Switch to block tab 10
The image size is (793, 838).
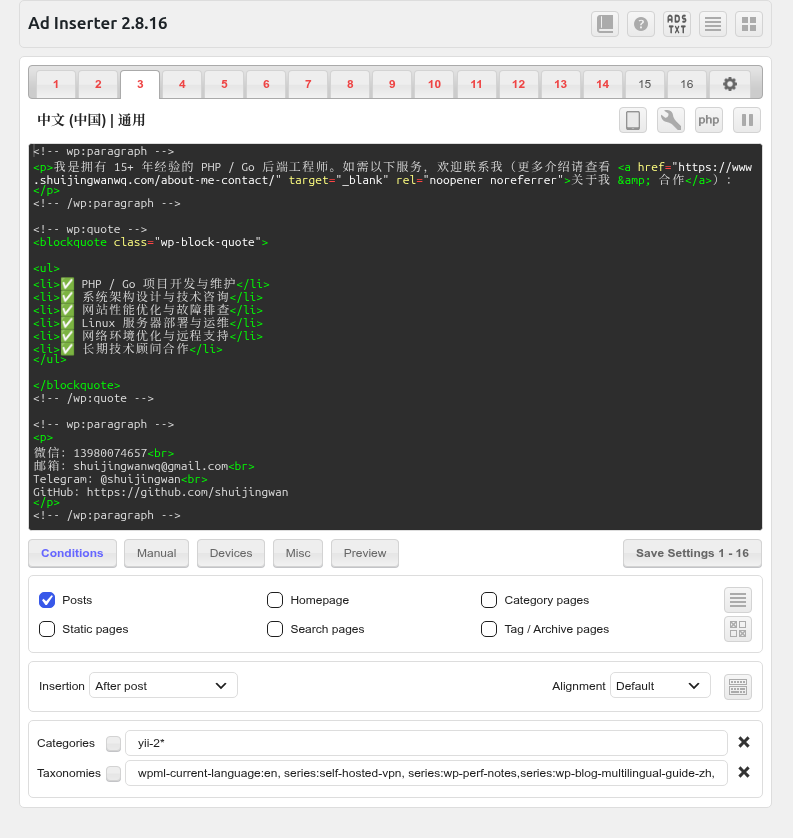(x=434, y=84)
